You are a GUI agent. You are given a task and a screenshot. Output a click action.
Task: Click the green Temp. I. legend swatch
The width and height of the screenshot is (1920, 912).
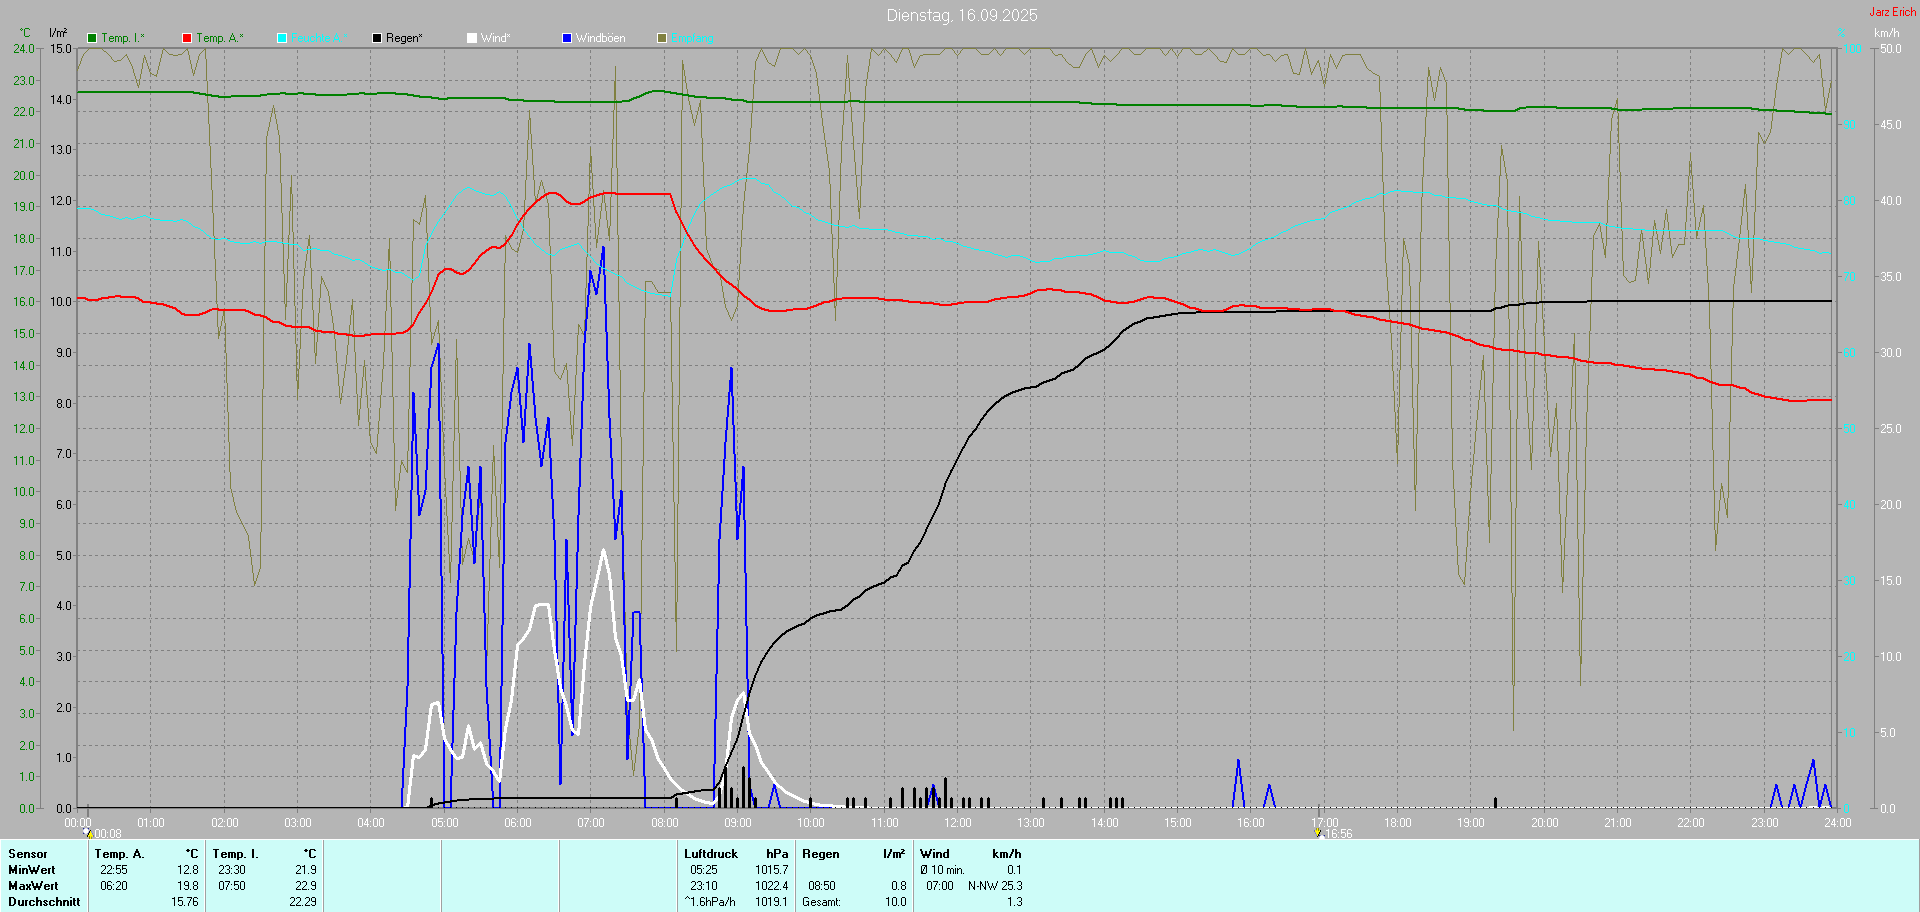point(92,38)
